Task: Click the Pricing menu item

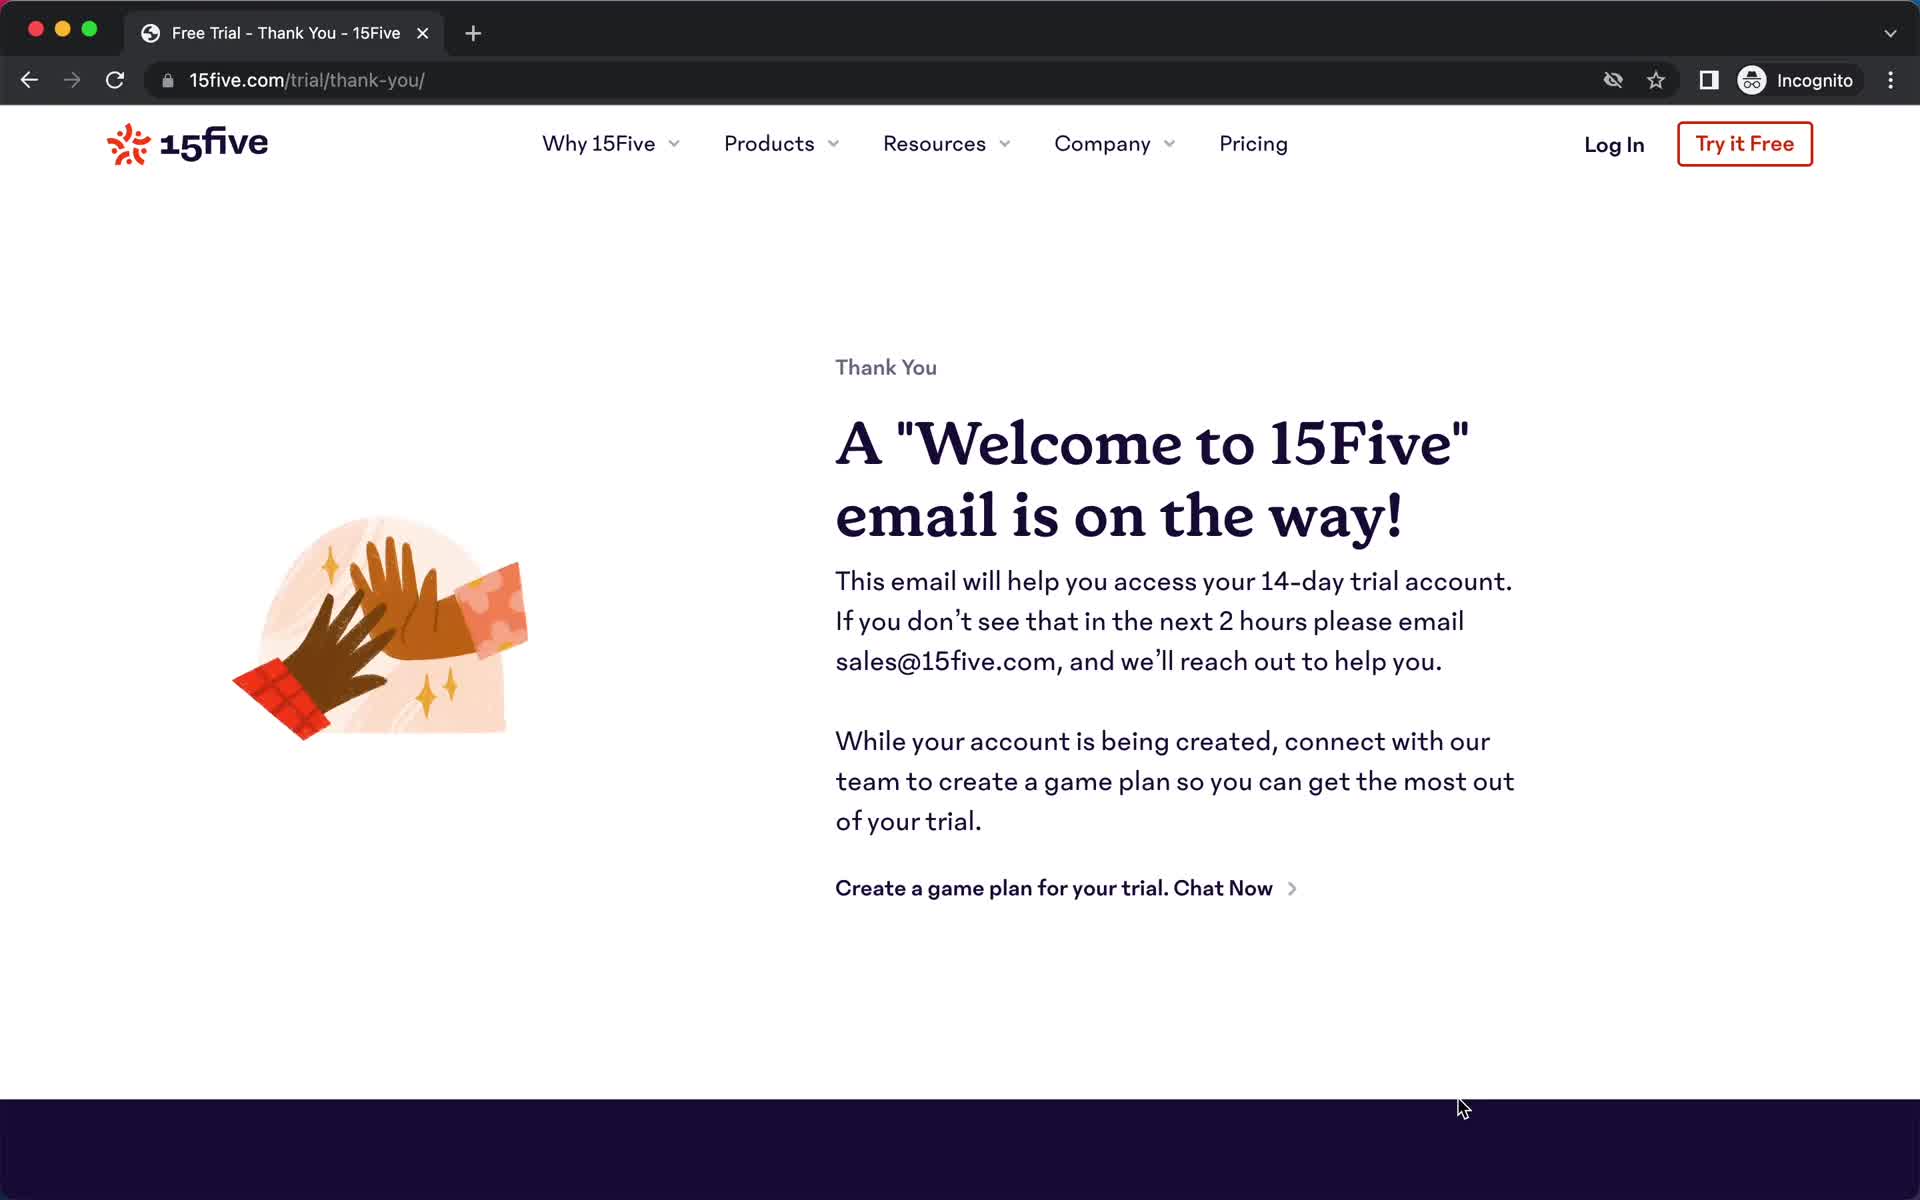Action: 1252,142
